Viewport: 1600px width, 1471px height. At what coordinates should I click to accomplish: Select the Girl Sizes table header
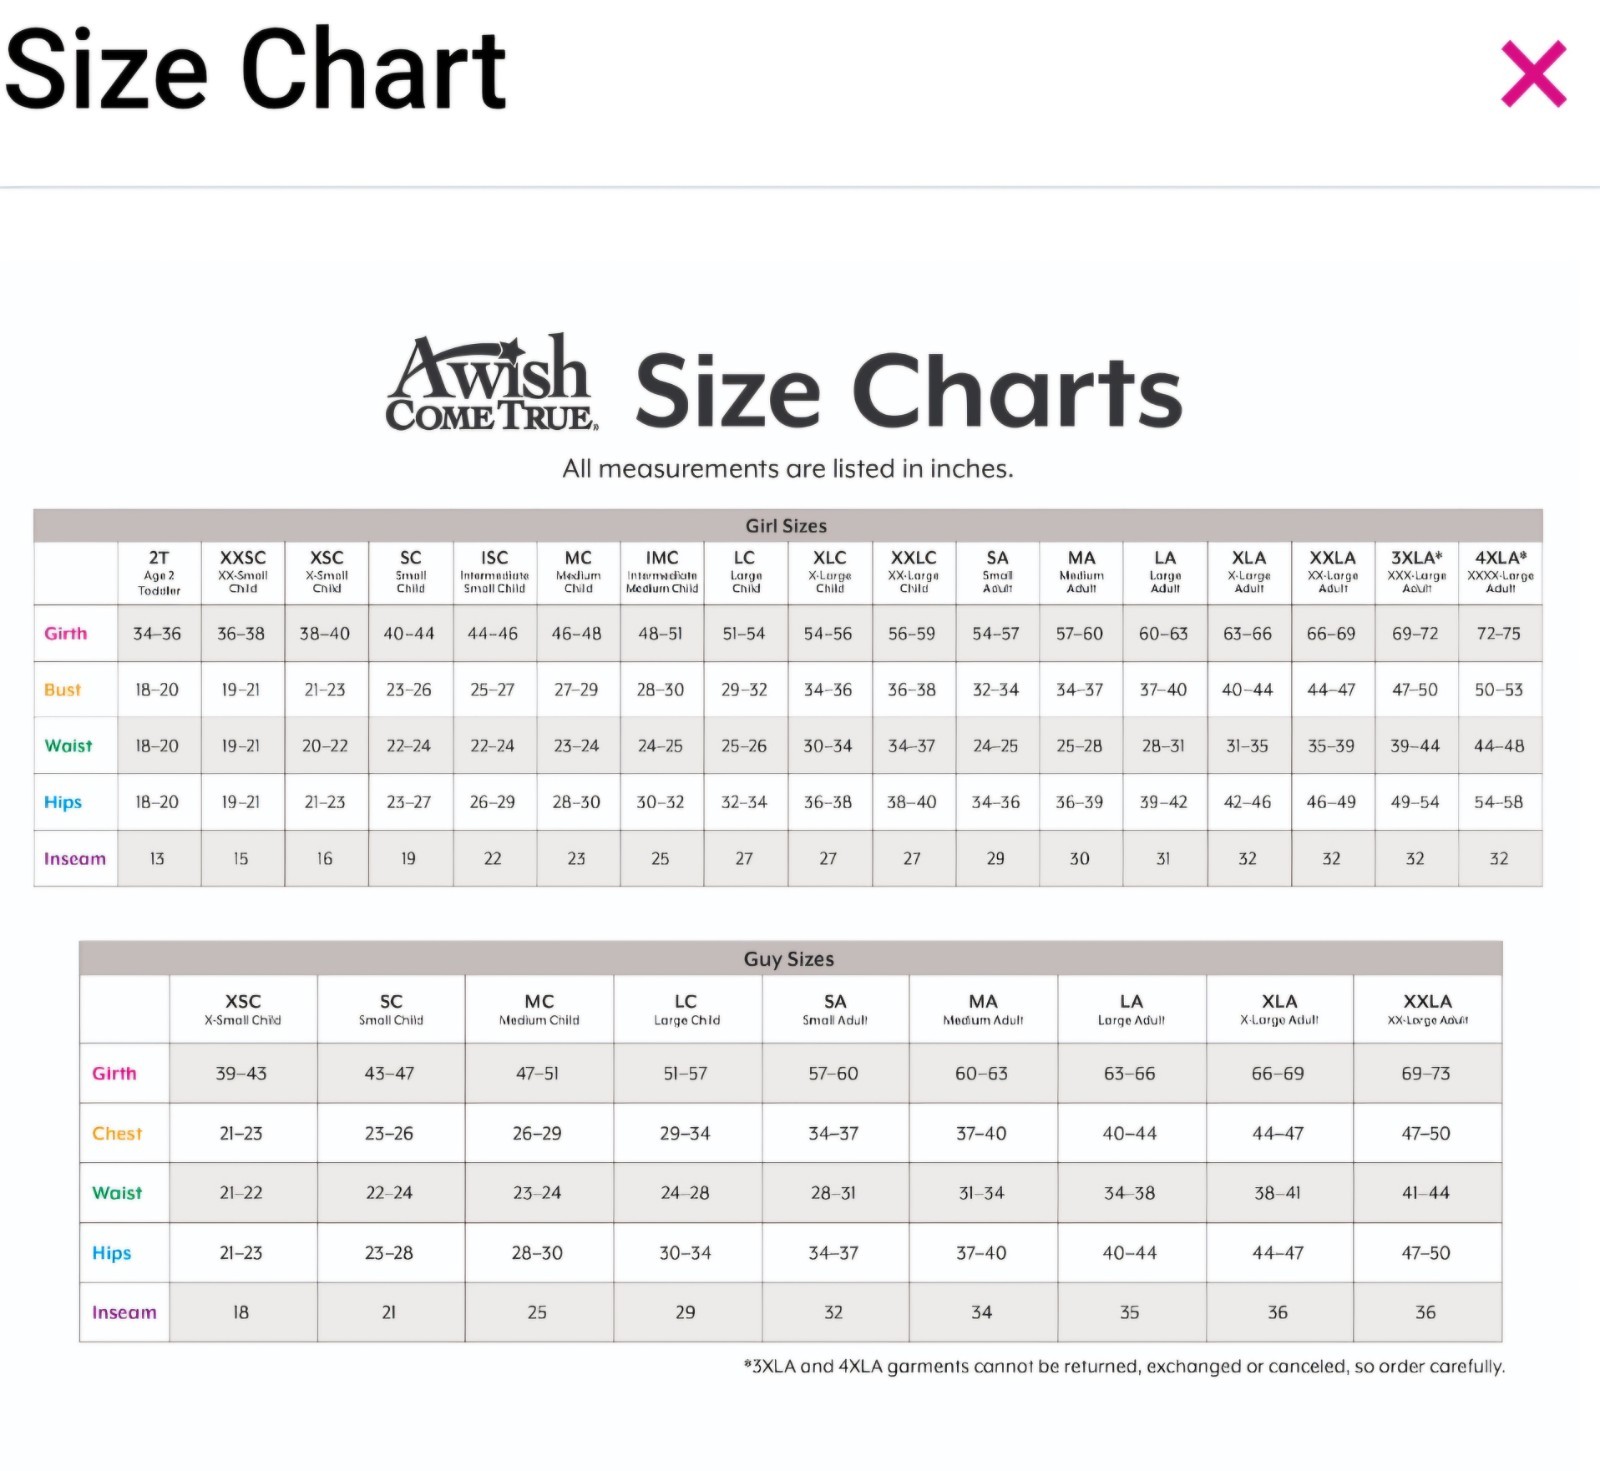coord(787,525)
